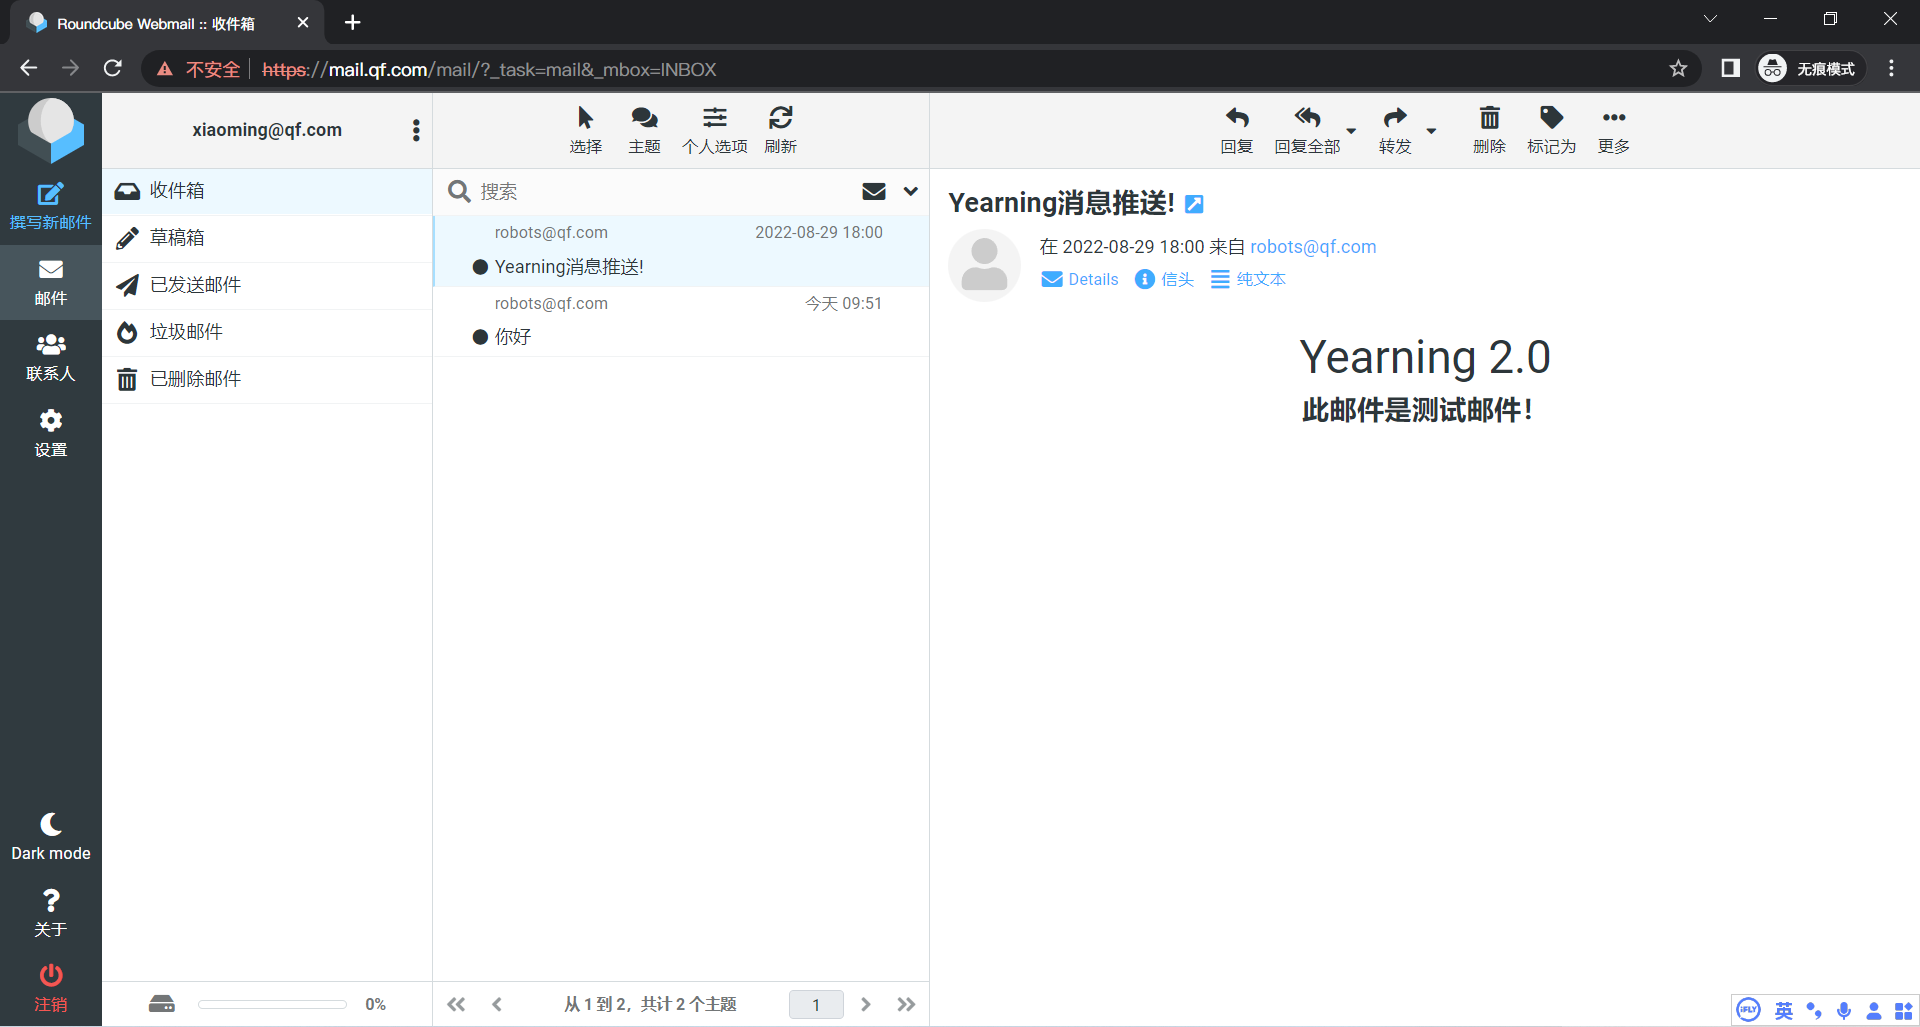Click the 搜索 search field
Viewport: 1920px width, 1027px height.
point(660,191)
